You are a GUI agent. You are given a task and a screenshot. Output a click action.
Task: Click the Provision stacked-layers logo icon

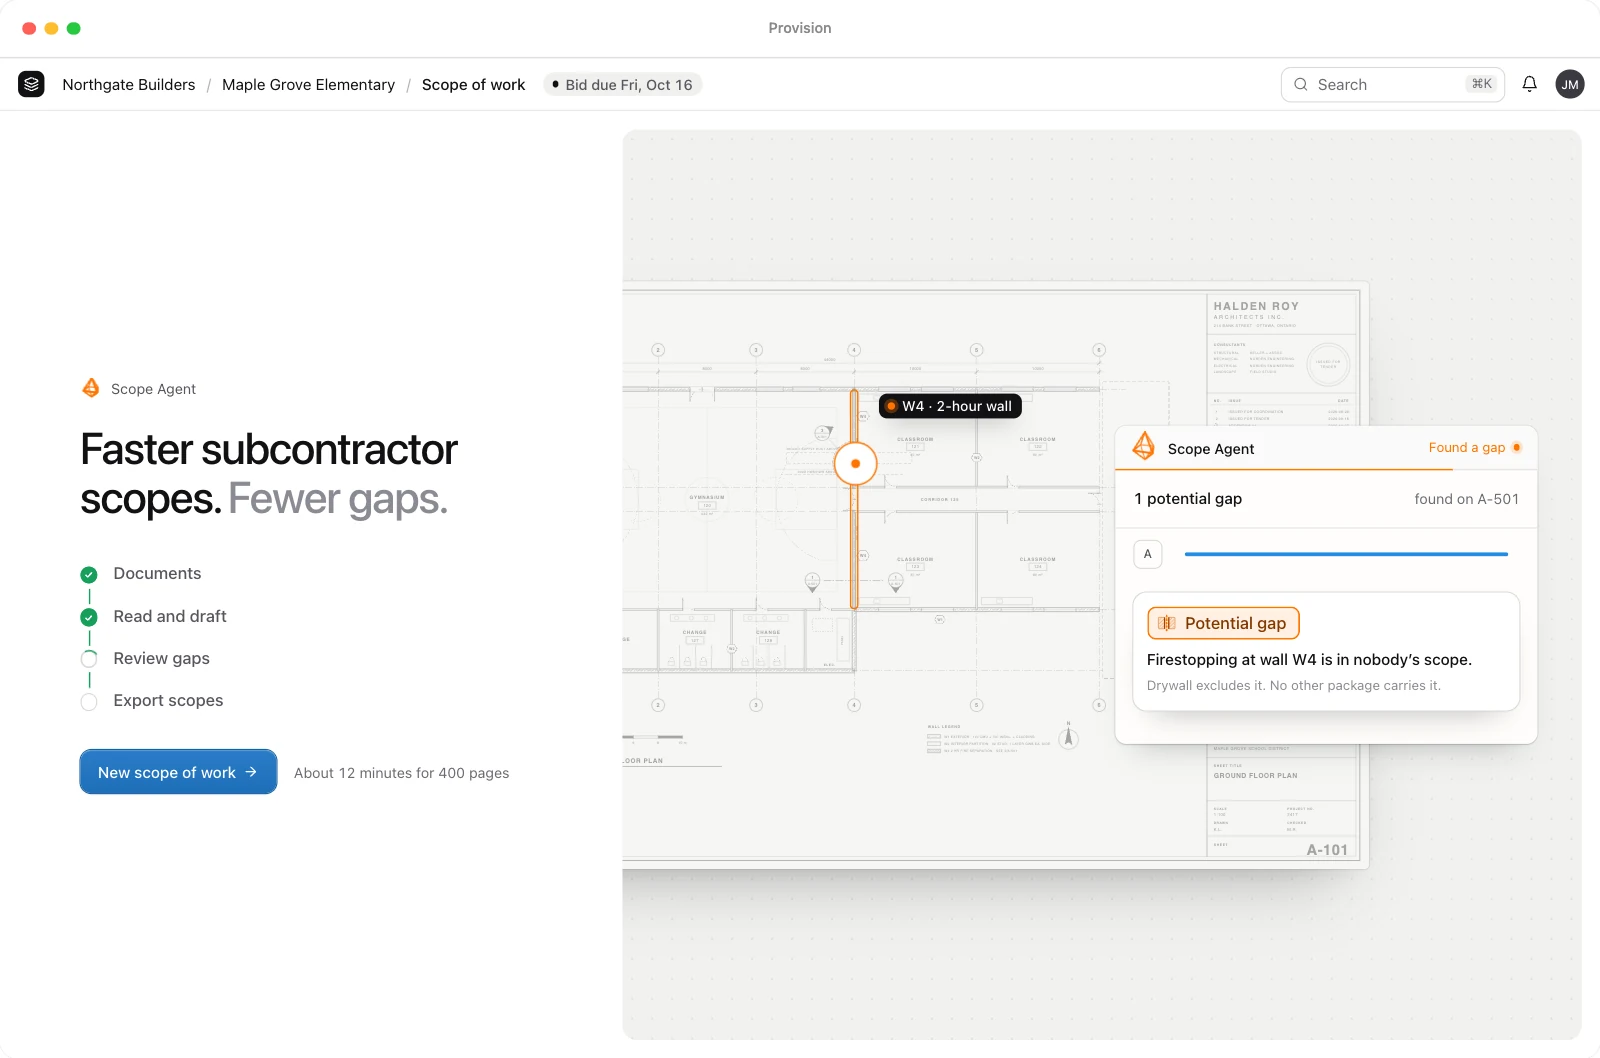[x=31, y=84]
